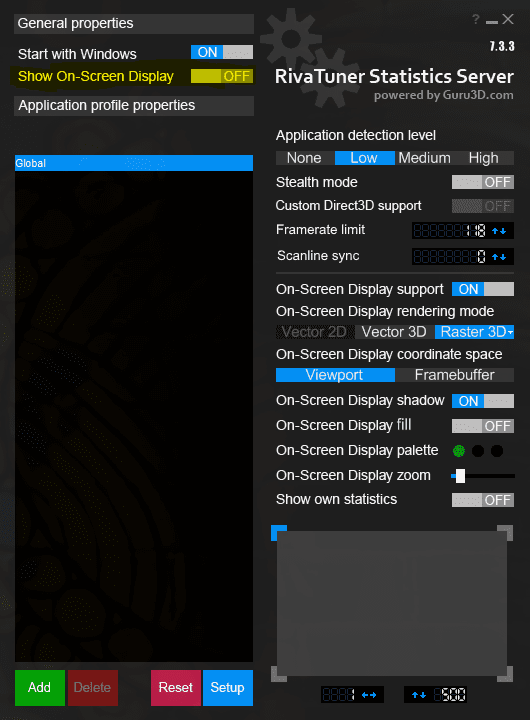Toggle Show own statistics switch
530x720 pixels.
[x=483, y=500]
